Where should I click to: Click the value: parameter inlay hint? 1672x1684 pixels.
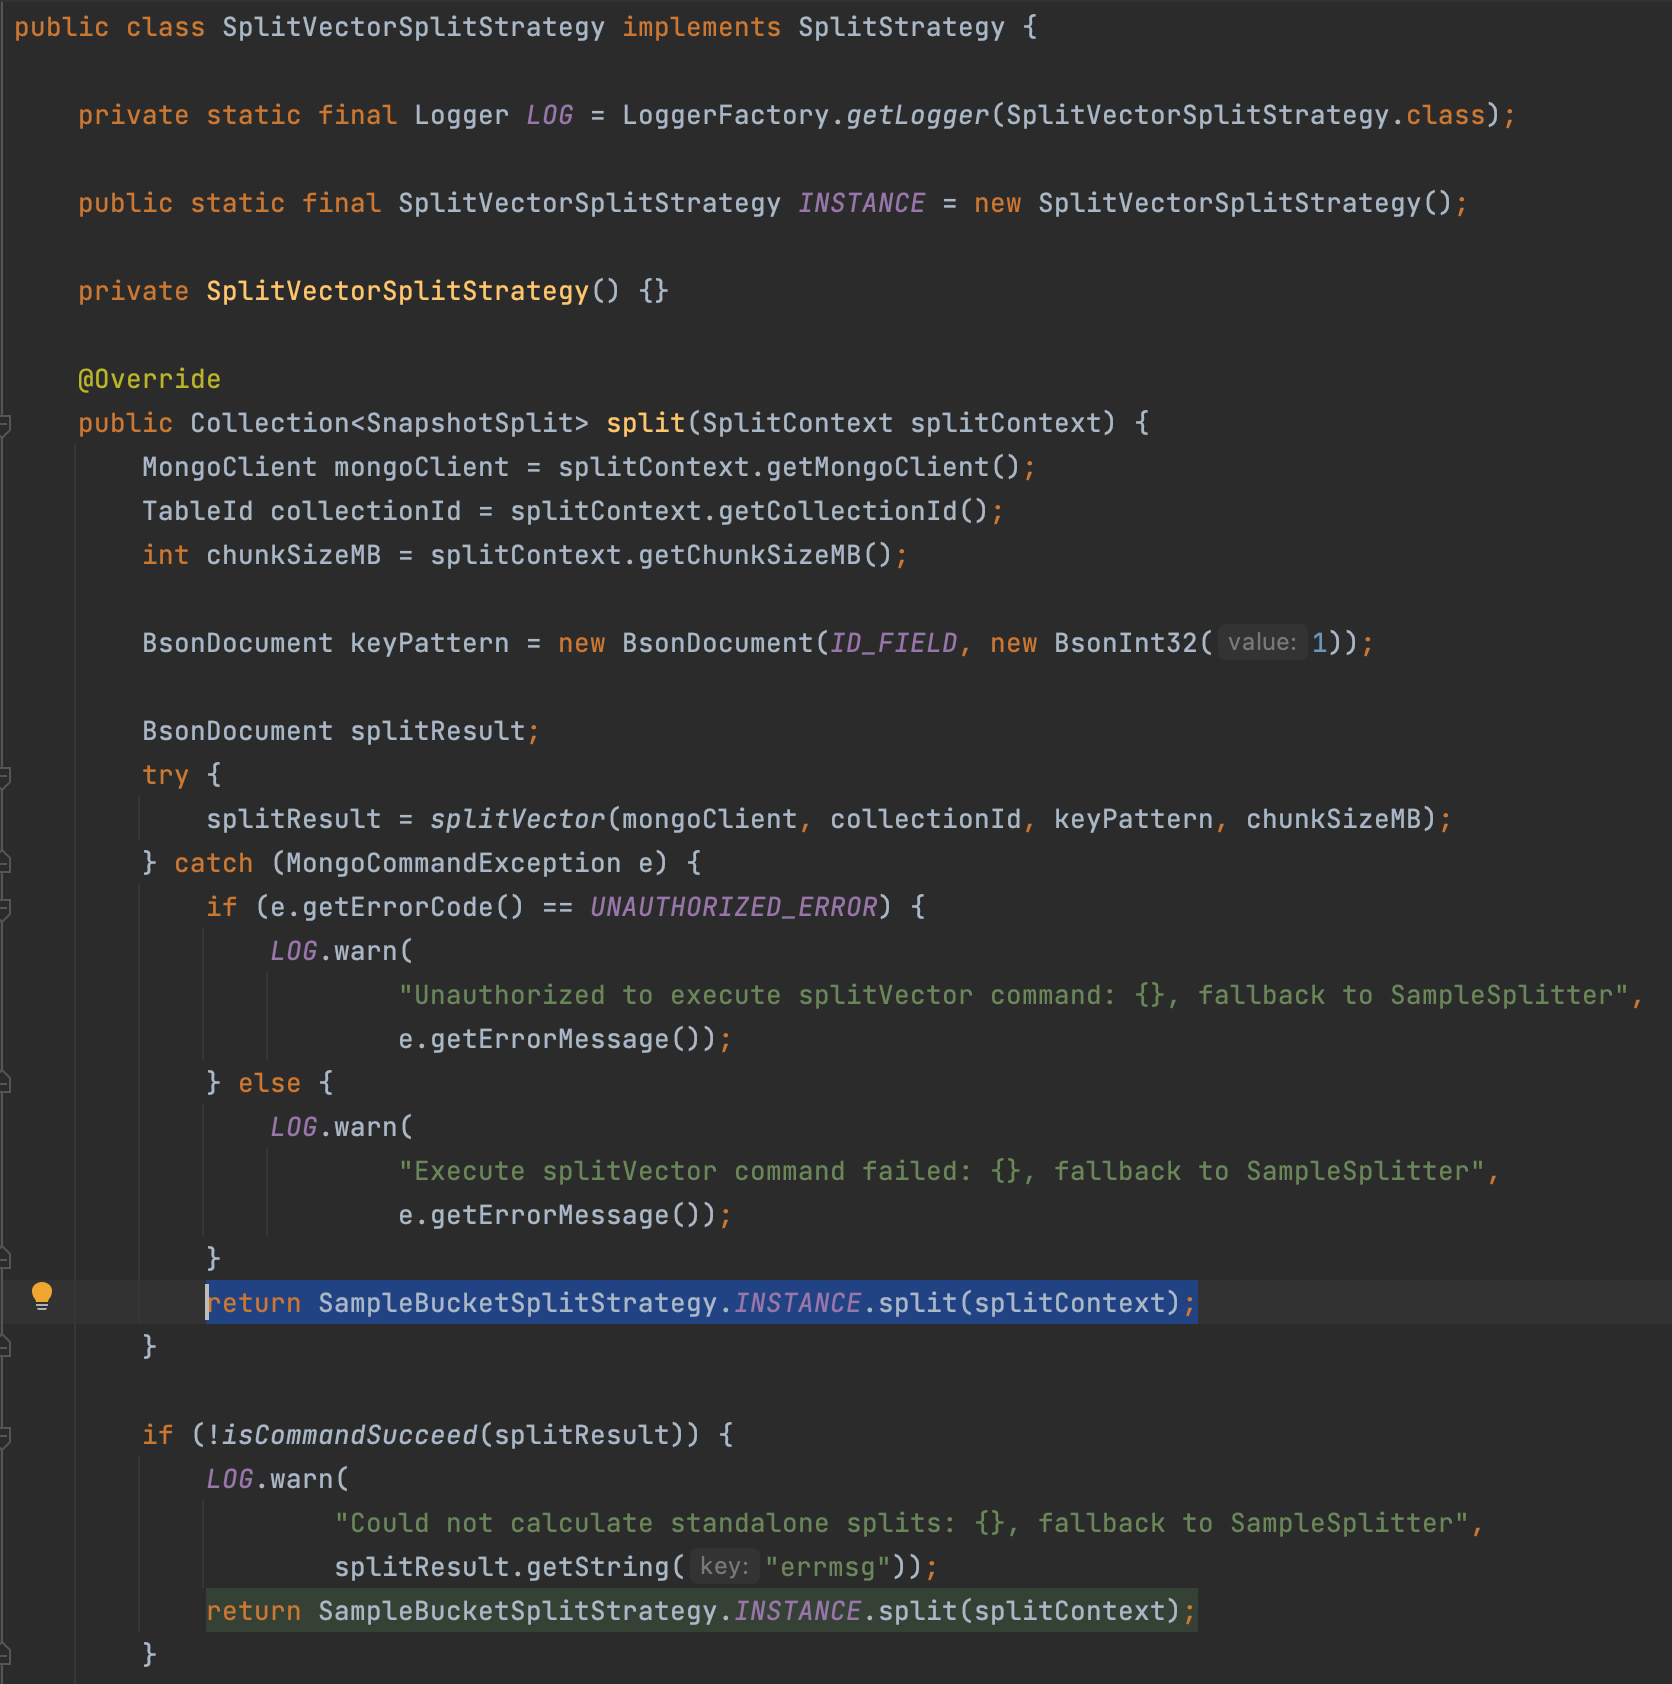(x=1261, y=643)
